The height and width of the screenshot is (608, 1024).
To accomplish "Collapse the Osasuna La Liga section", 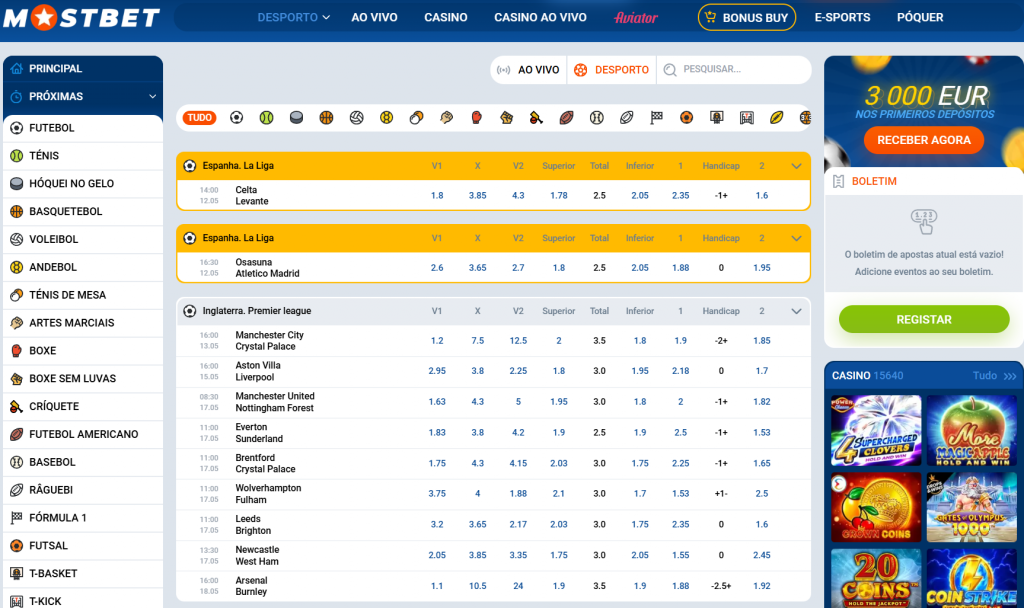I will click(796, 238).
